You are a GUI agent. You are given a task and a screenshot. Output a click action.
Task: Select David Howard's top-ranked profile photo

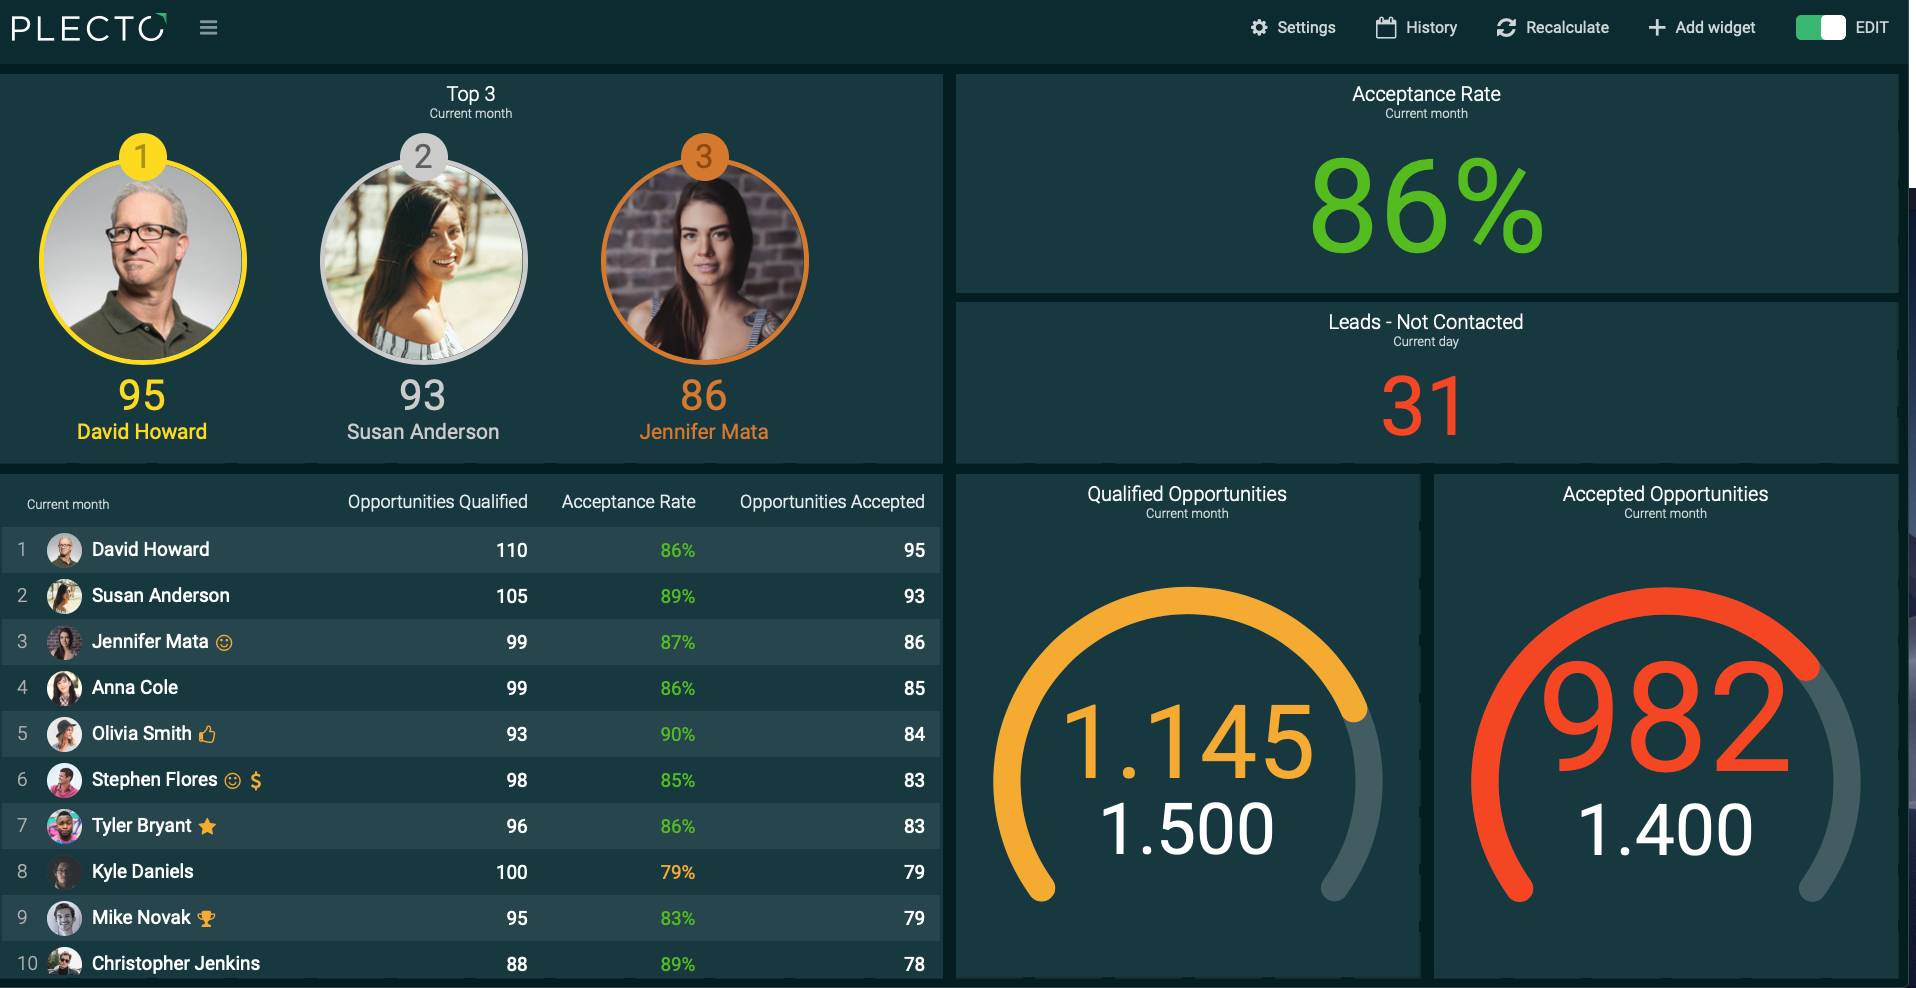click(x=143, y=262)
